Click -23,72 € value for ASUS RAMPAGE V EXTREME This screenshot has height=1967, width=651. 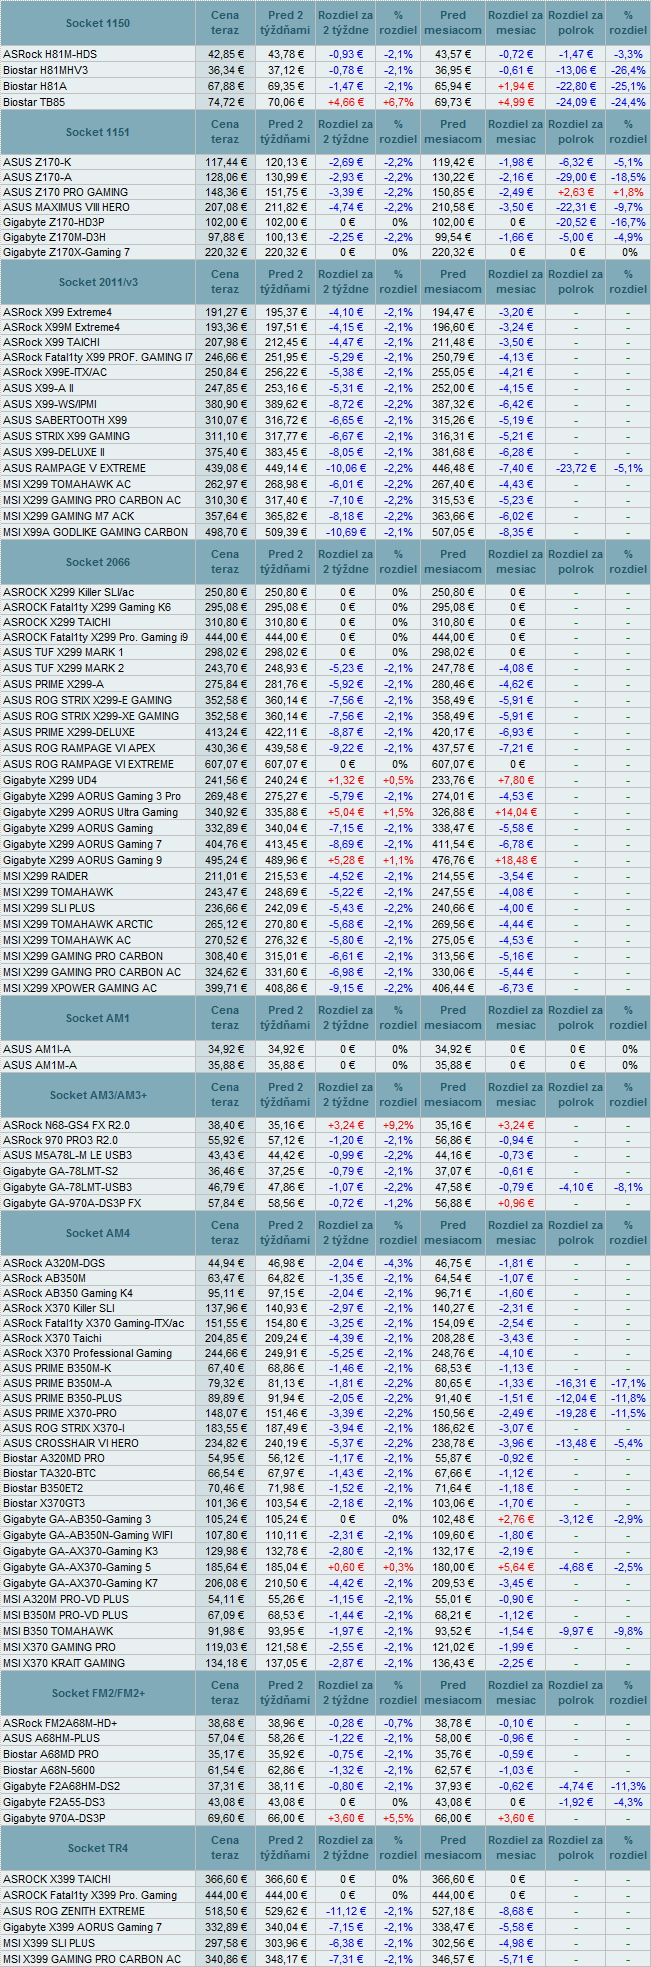576,468
